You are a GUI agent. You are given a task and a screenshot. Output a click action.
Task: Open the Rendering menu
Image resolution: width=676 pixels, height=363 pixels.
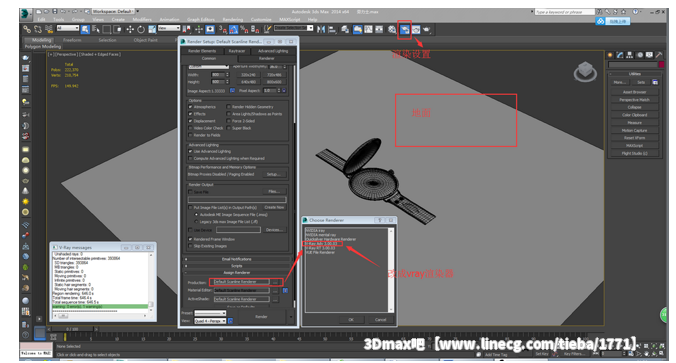233,19
